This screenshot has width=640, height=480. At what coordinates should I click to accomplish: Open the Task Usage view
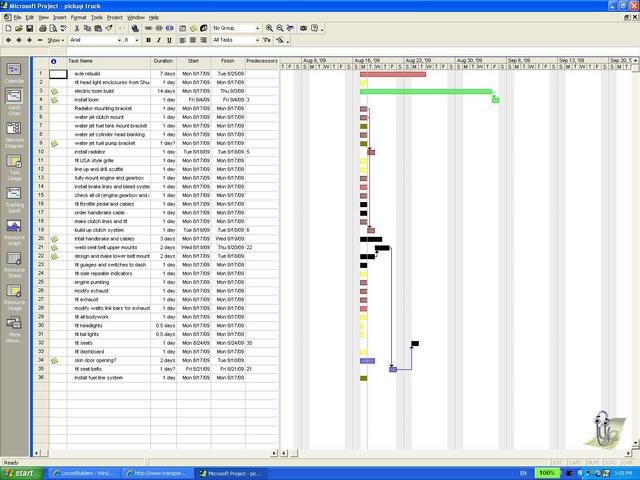[15, 165]
